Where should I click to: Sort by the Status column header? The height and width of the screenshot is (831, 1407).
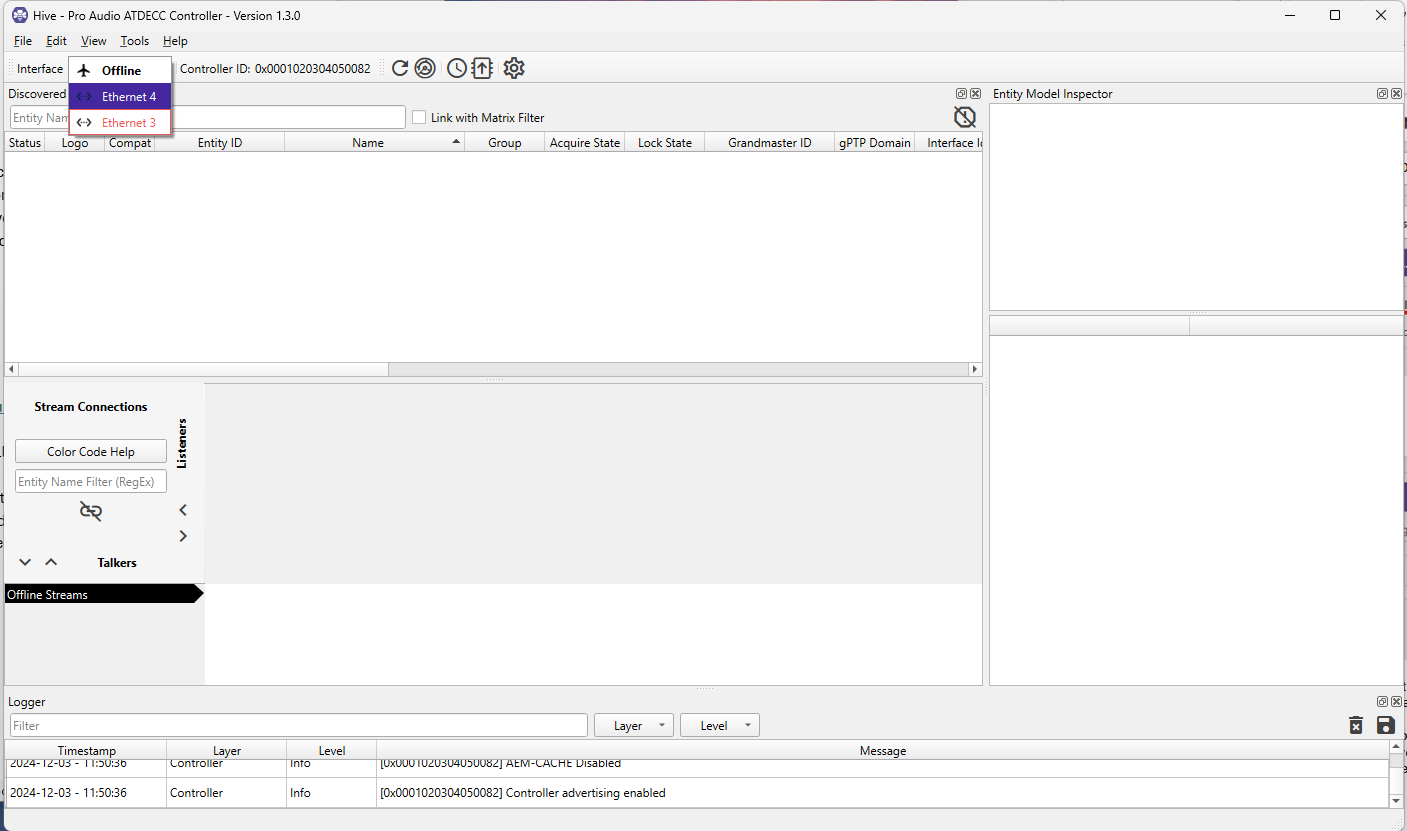[25, 143]
